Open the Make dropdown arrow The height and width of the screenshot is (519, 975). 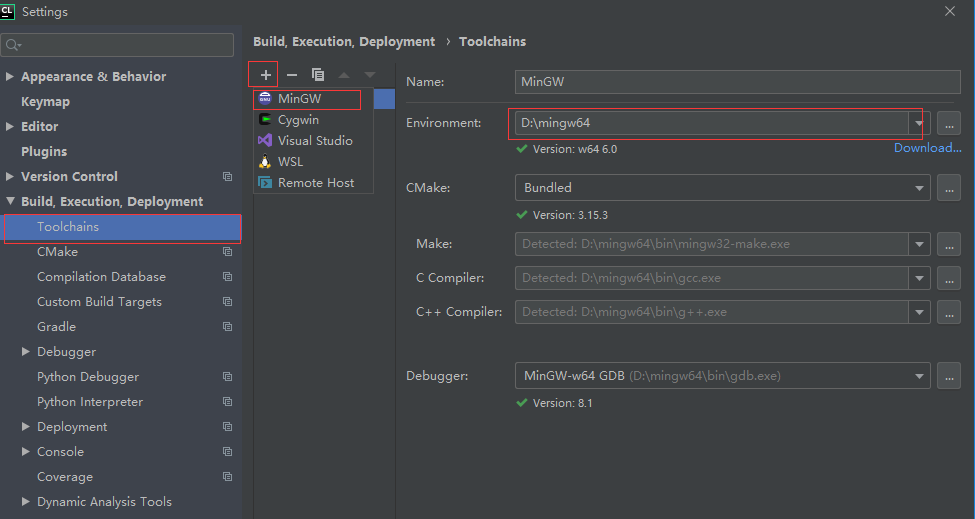(919, 244)
